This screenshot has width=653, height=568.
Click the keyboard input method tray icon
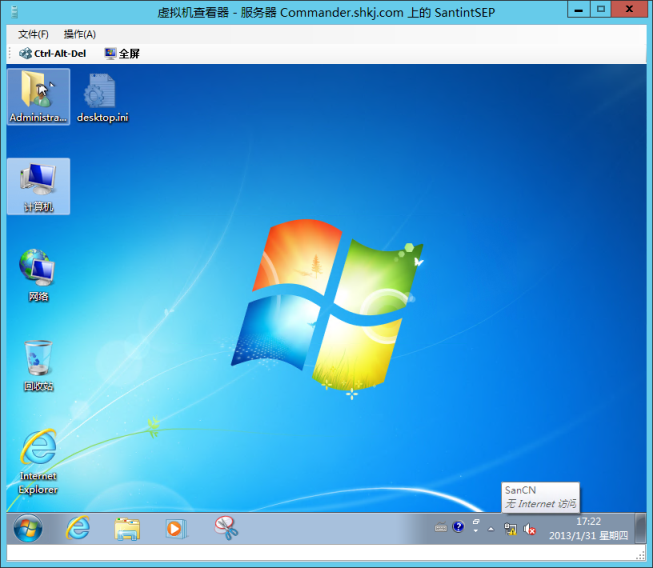point(441,528)
